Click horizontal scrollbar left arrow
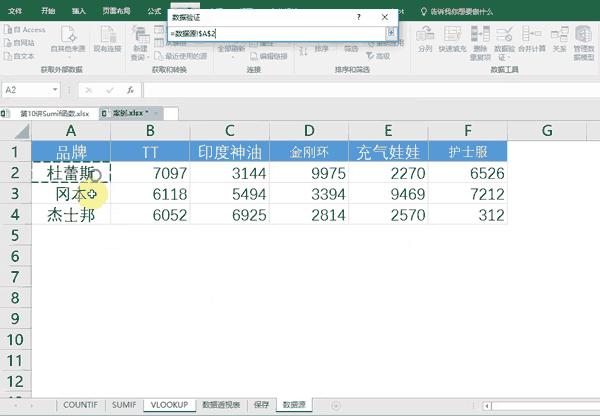The image size is (600, 416). pos(487,406)
